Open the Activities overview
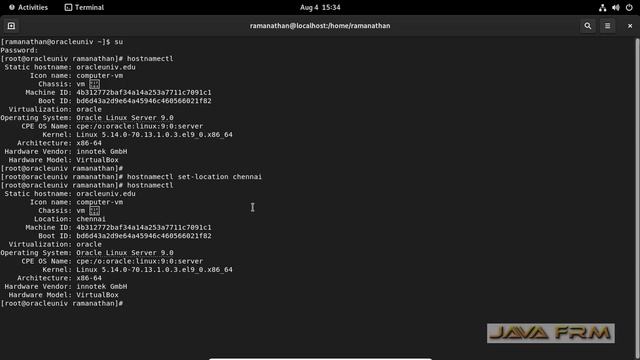 [x=28, y=7]
